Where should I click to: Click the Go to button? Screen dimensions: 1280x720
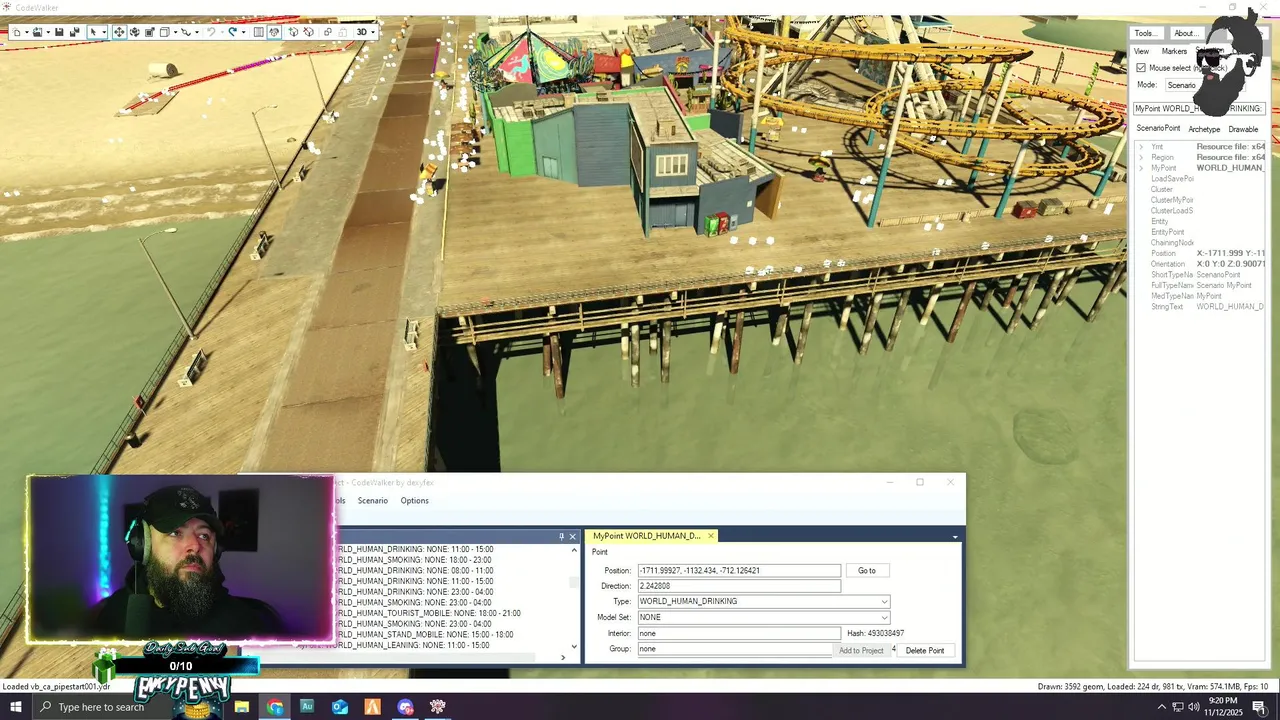click(x=867, y=571)
